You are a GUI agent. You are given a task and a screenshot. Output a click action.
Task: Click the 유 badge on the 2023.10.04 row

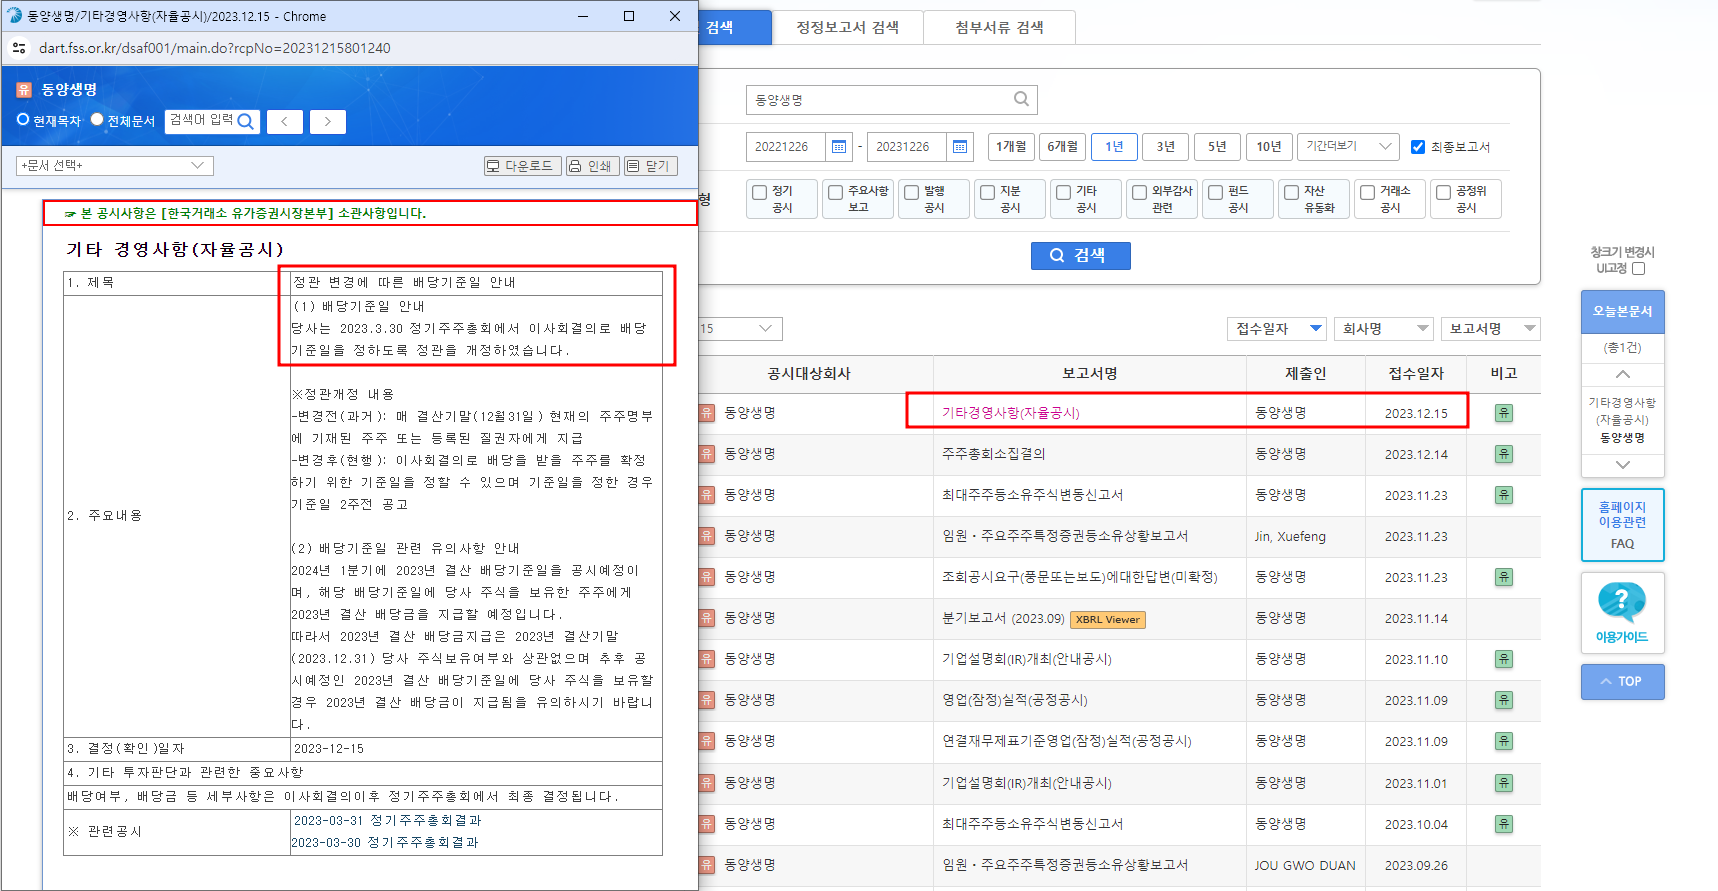(x=1503, y=824)
